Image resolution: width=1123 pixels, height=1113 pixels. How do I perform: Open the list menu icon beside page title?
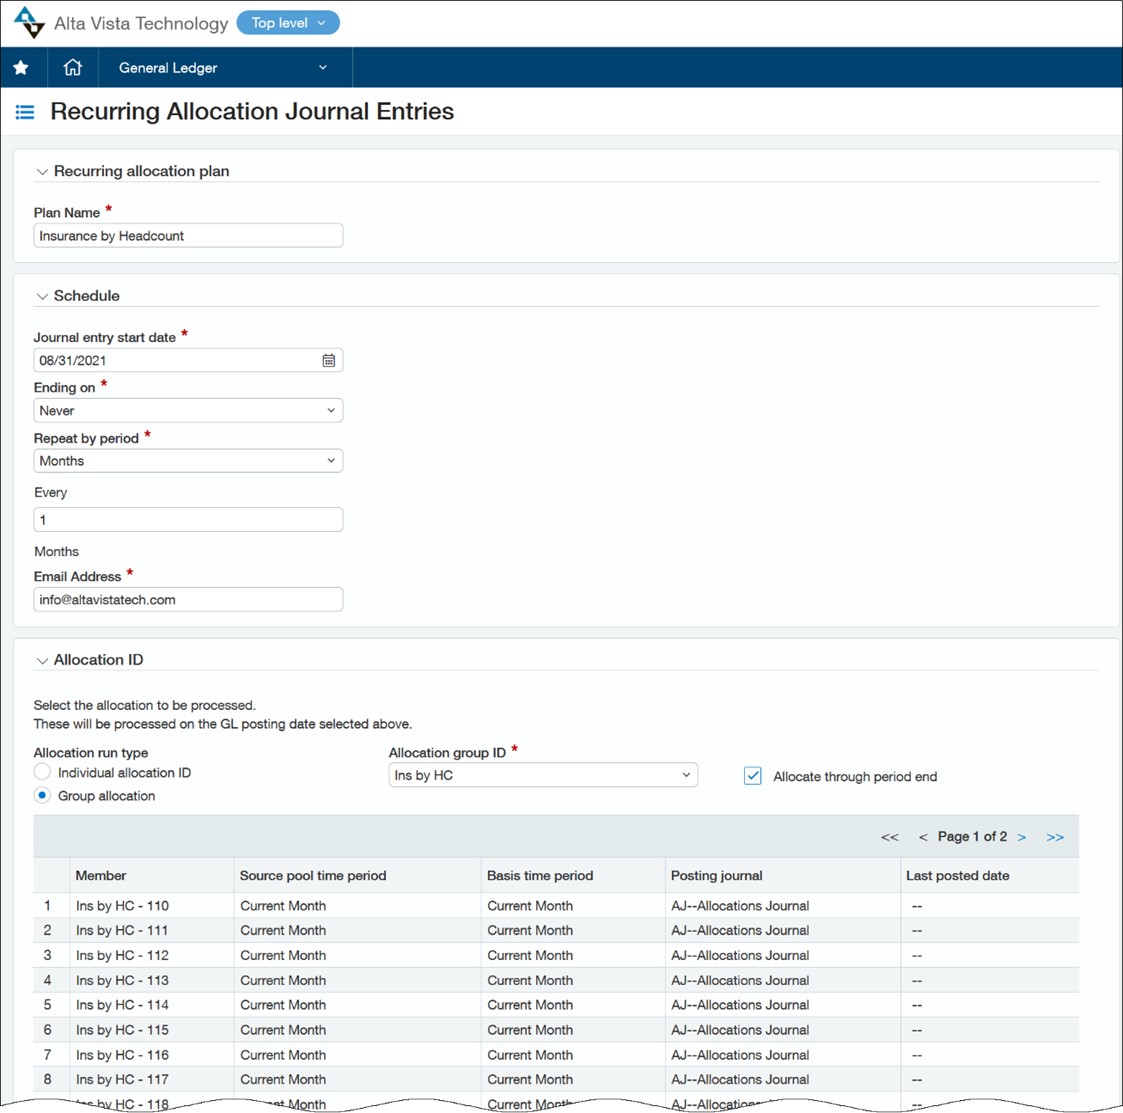pyautogui.click(x=25, y=112)
